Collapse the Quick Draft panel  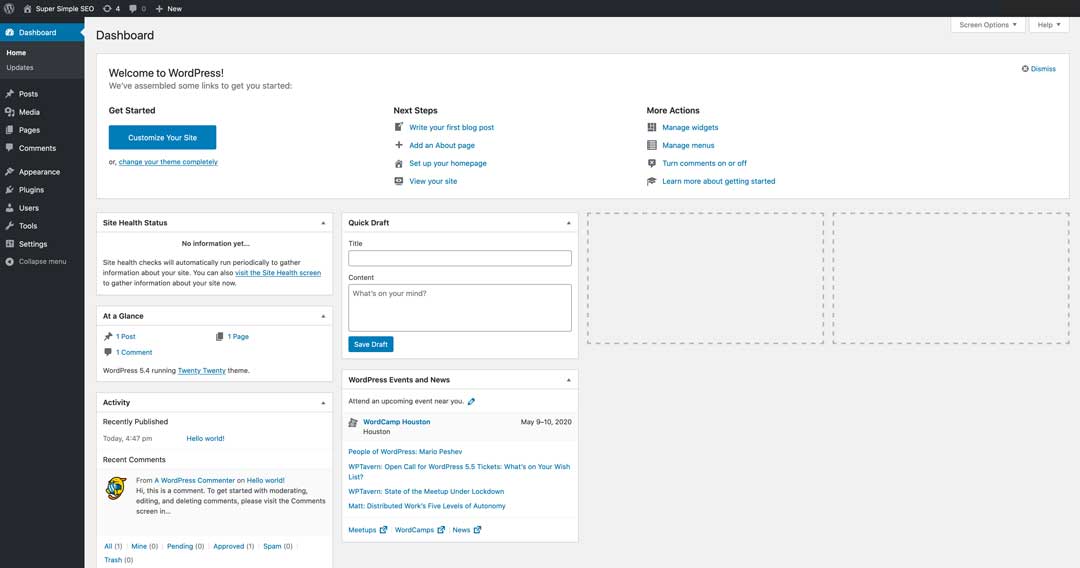tap(568, 223)
